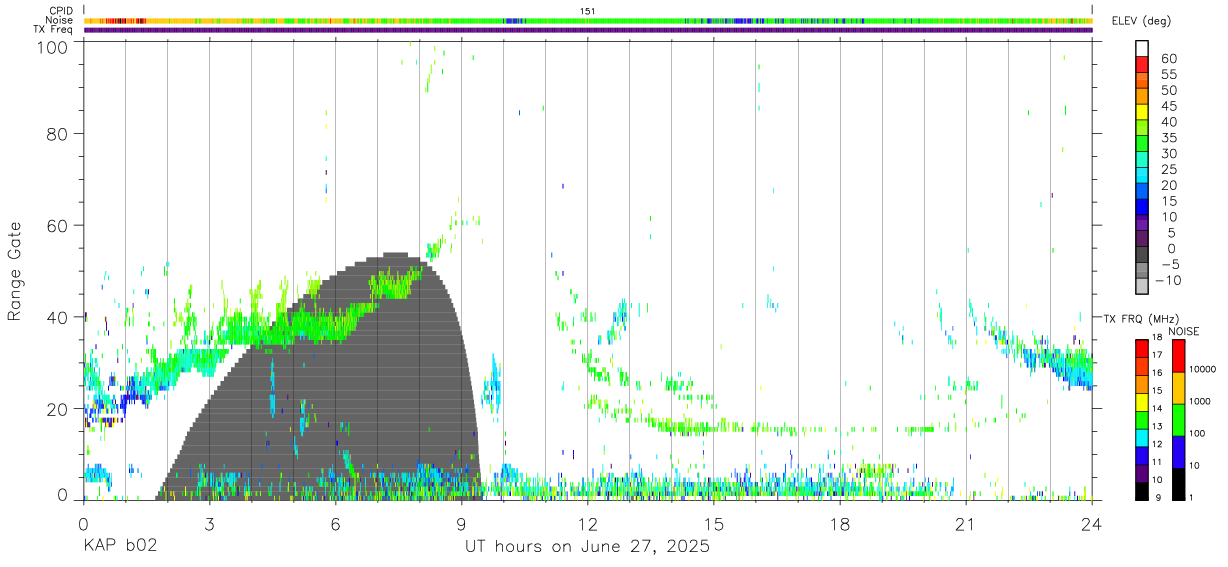
Task: Click the CPID value 151
Action: pyautogui.click(x=588, y=10)
